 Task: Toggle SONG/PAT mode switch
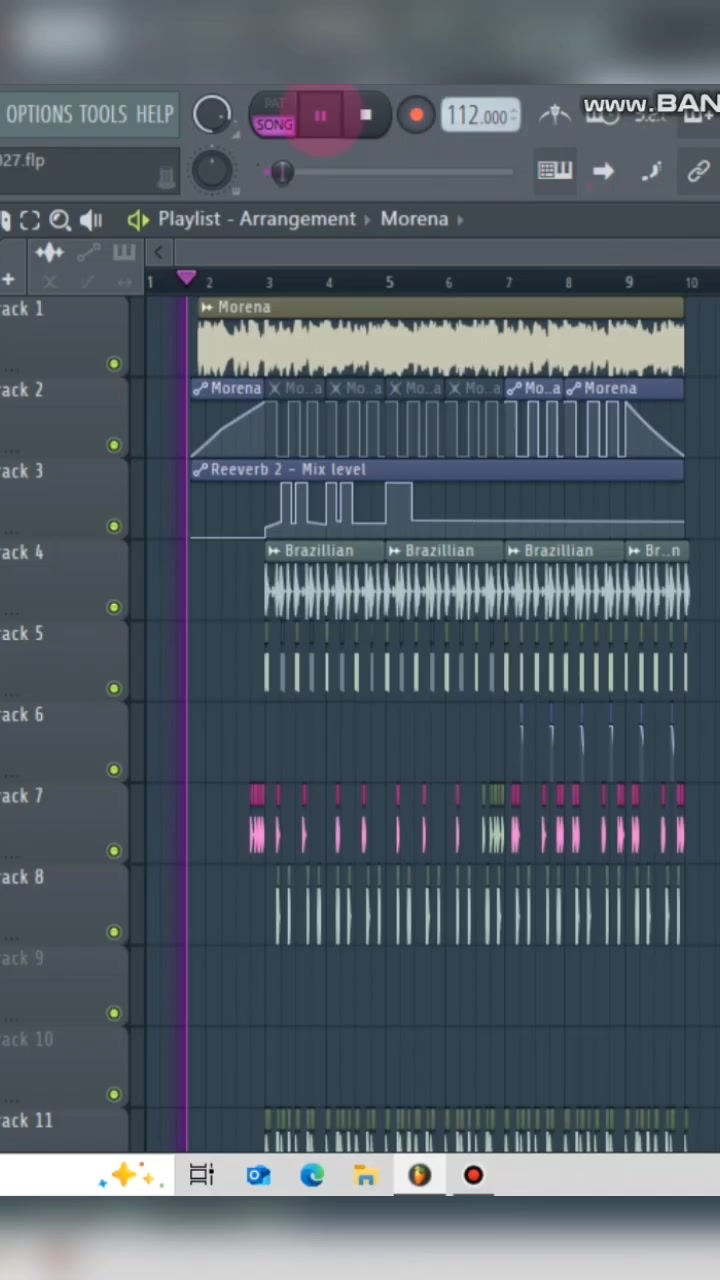point(274,117)
